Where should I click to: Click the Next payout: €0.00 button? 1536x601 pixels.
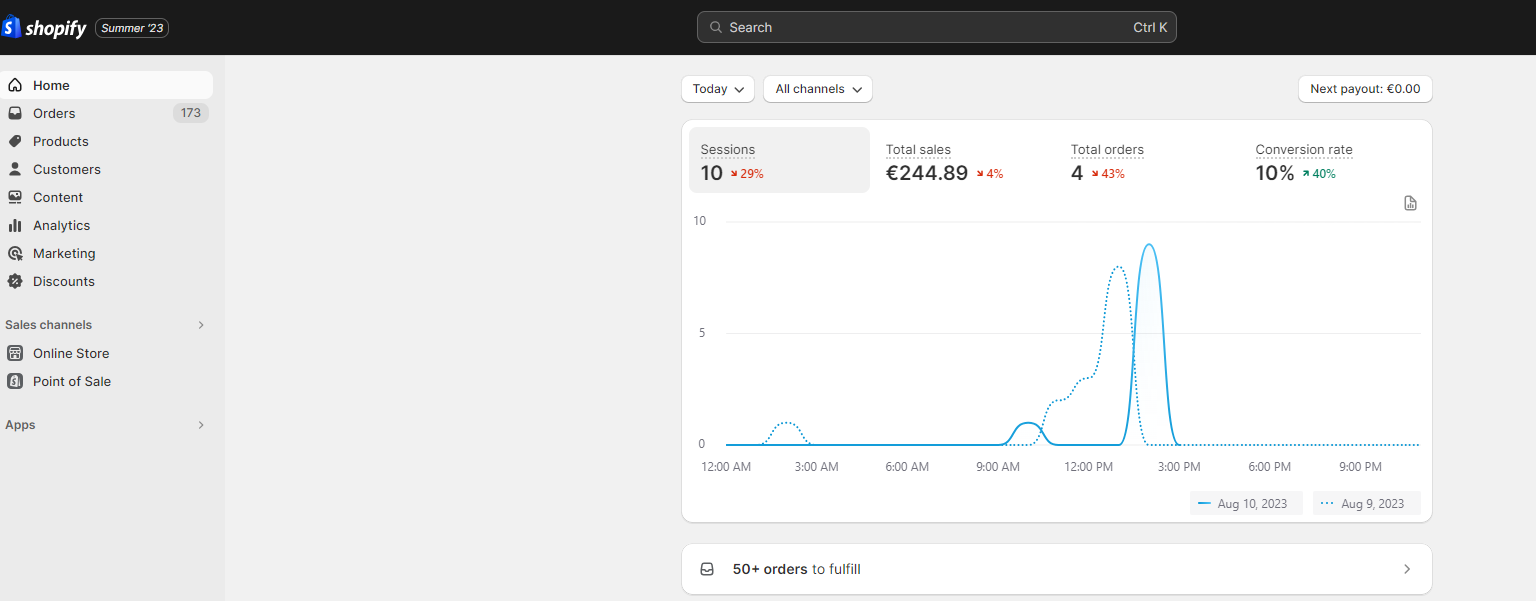coord(1364,89)
